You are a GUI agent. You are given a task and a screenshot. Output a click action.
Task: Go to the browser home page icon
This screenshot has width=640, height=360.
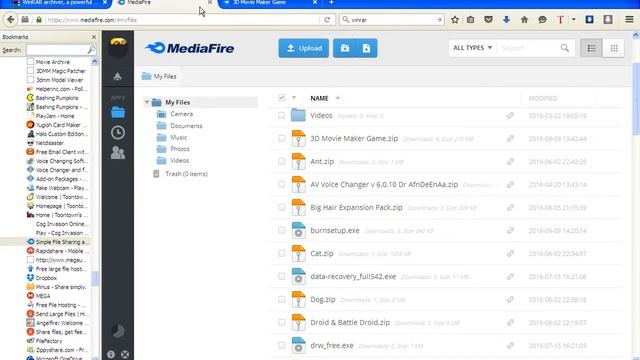coord(524,20)
